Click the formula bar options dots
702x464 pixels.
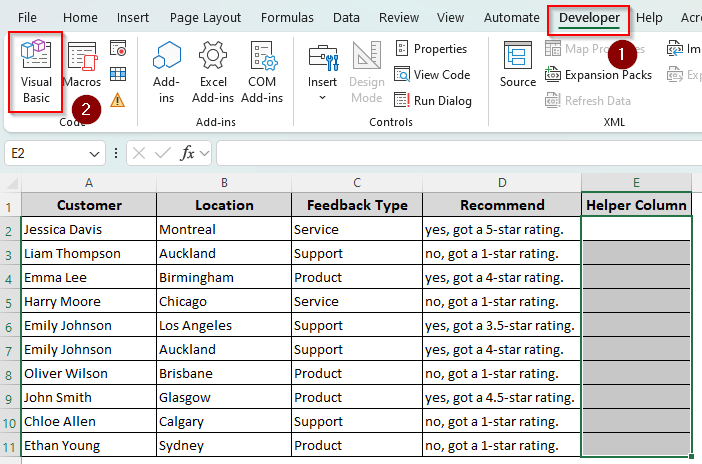coord(116,154)
